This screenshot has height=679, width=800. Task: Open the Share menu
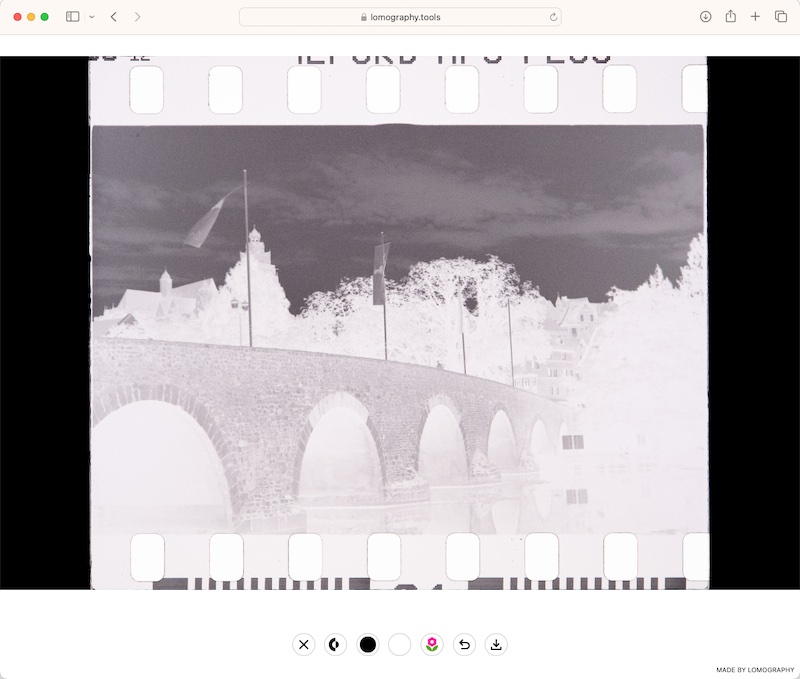pos(731,16)
